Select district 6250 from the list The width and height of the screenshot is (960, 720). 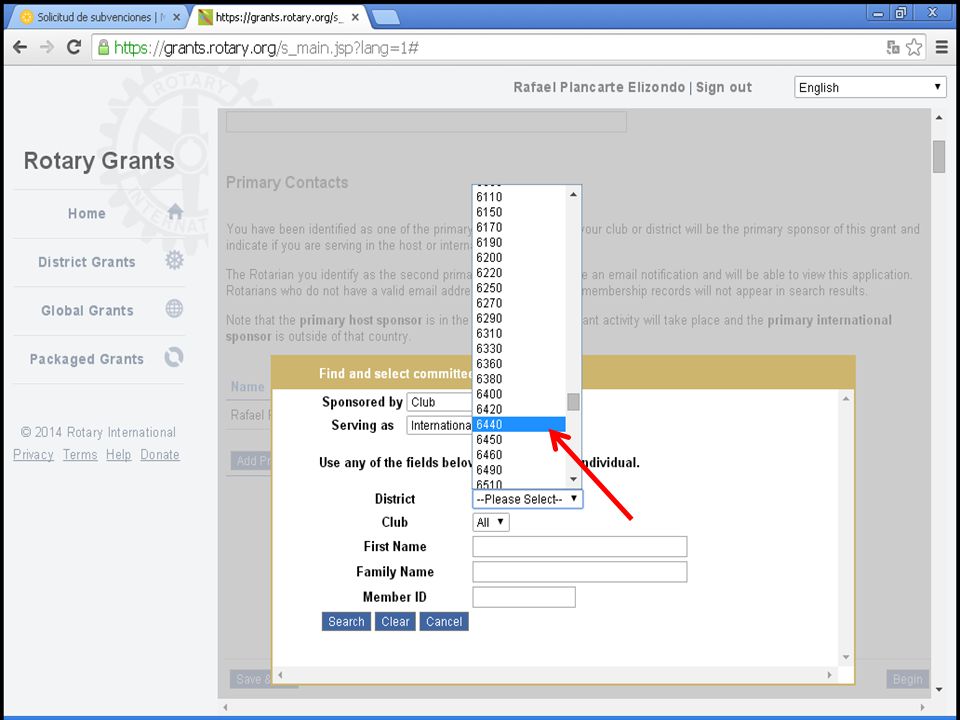coord(519,288)
